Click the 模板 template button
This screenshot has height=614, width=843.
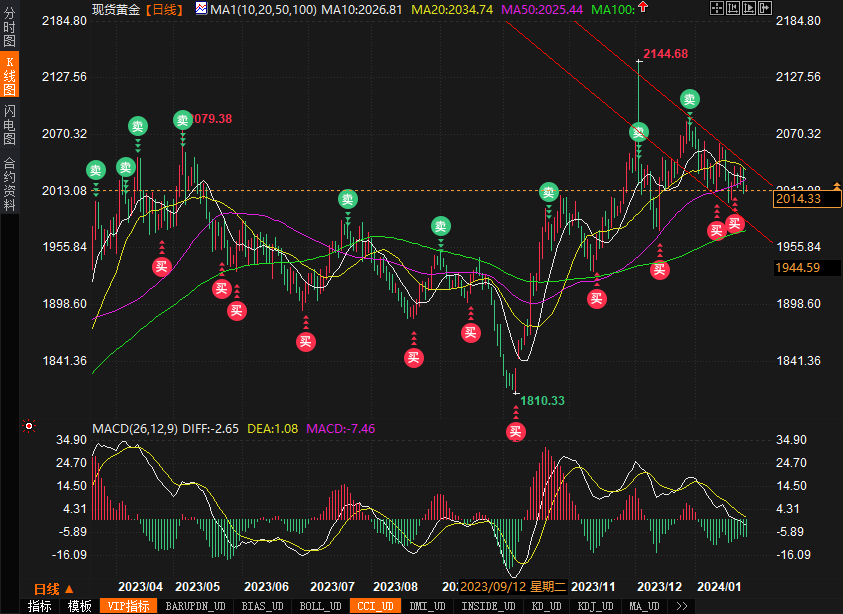tap(80, 606)
